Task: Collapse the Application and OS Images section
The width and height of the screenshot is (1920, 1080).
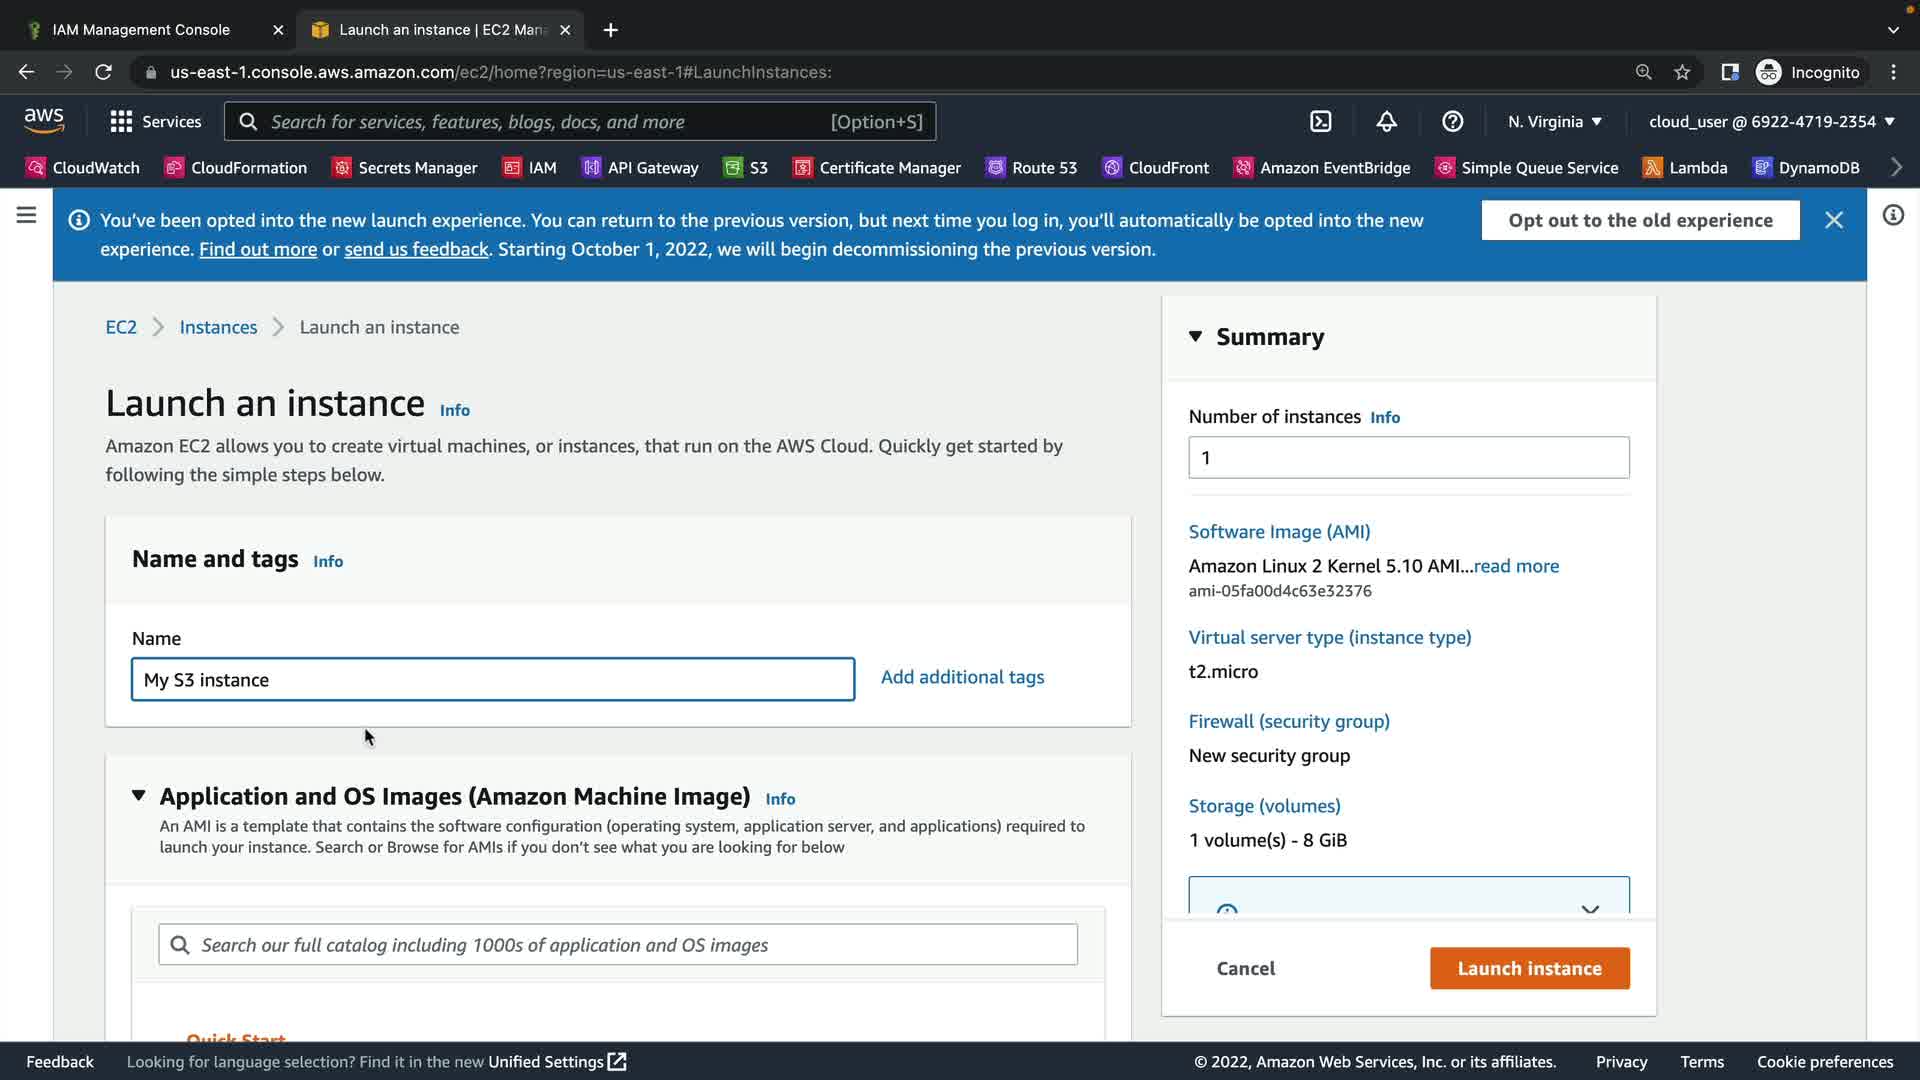Action: click(139, 796)
